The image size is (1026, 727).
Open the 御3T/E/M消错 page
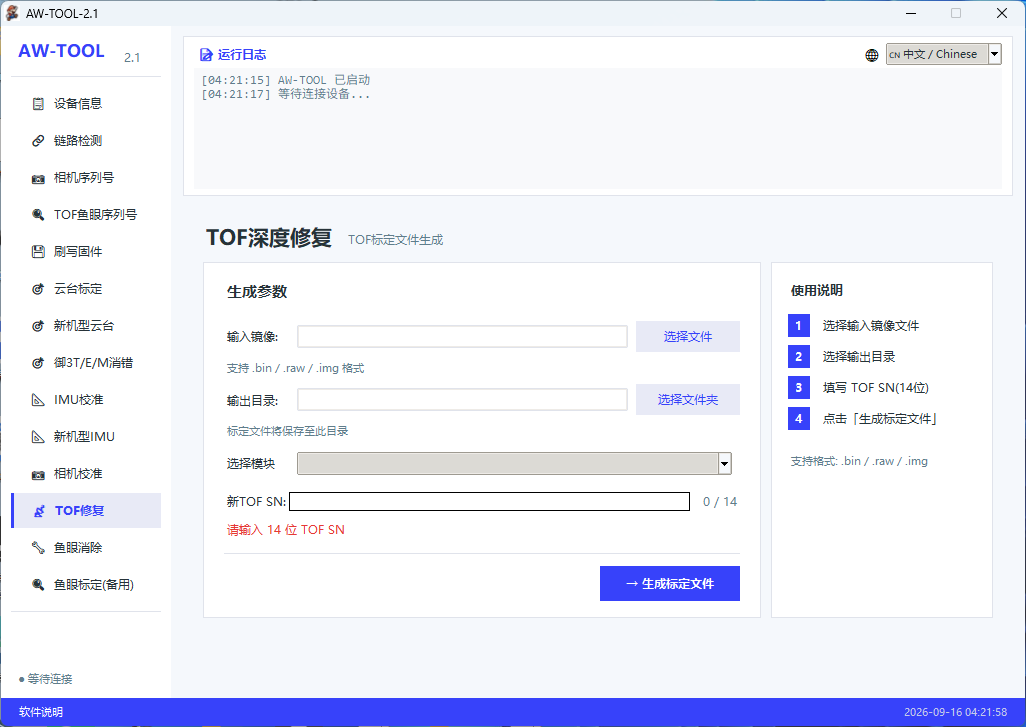point(86,363)
